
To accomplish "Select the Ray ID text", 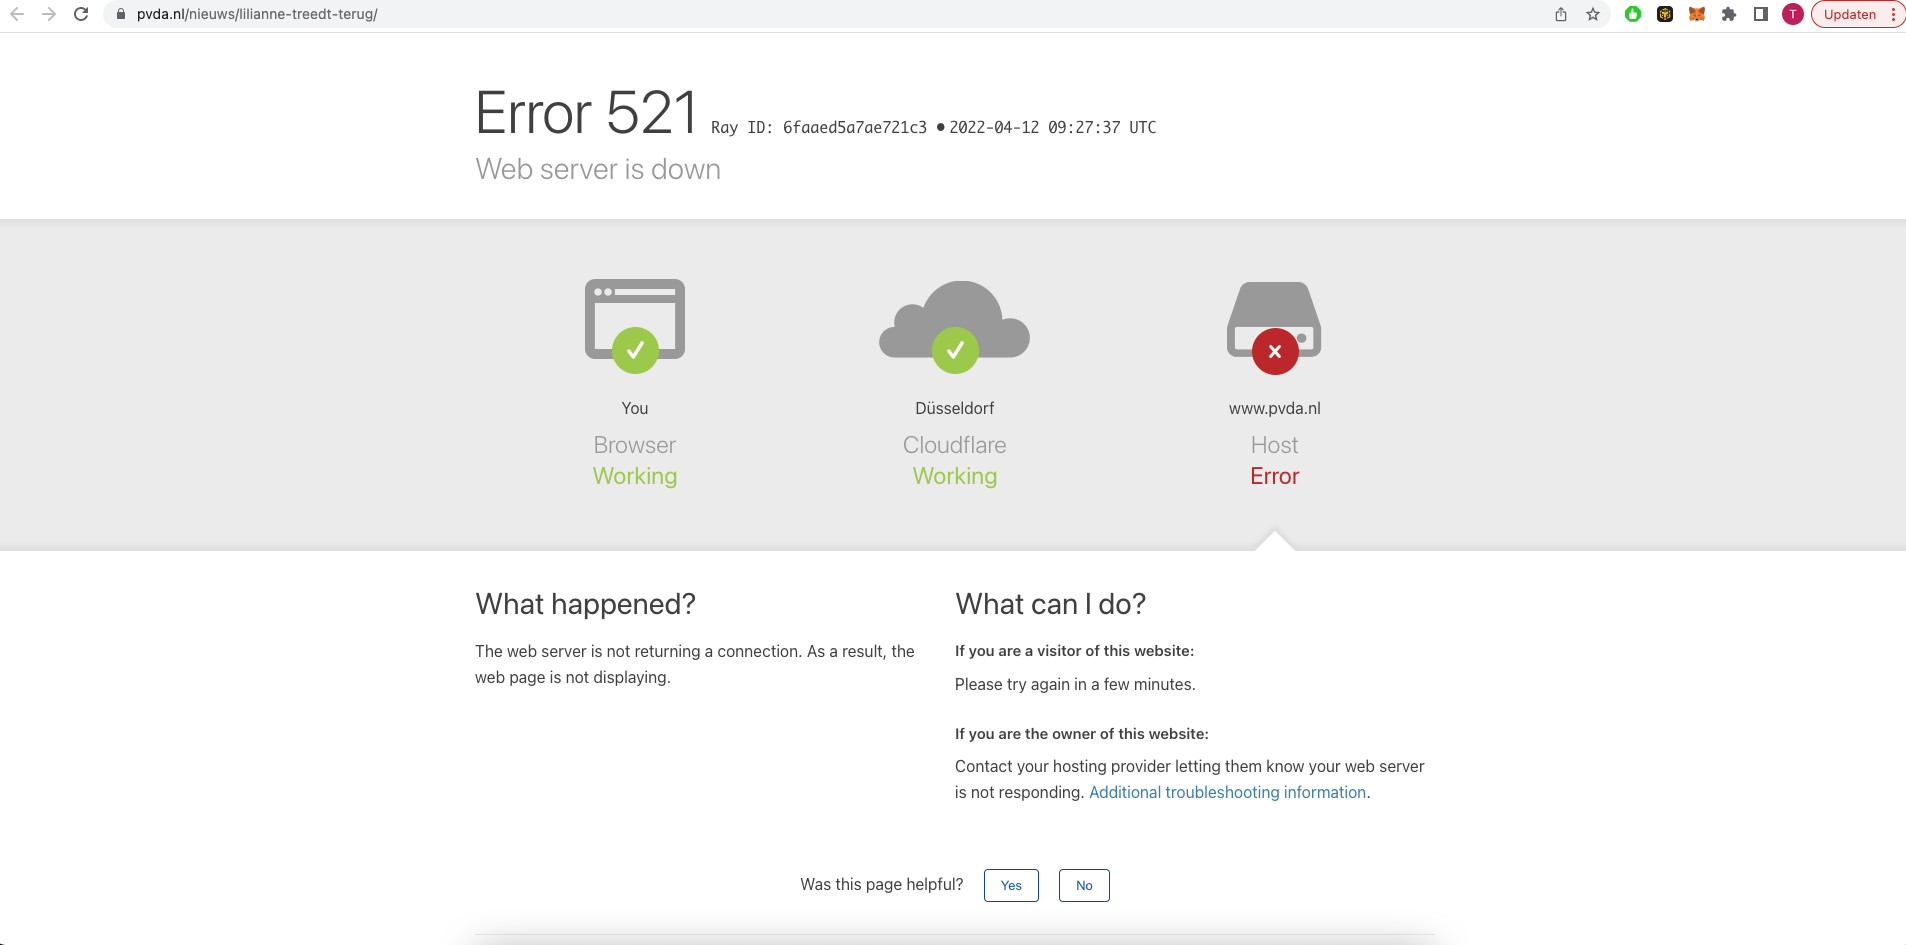I will click(819, 127).
